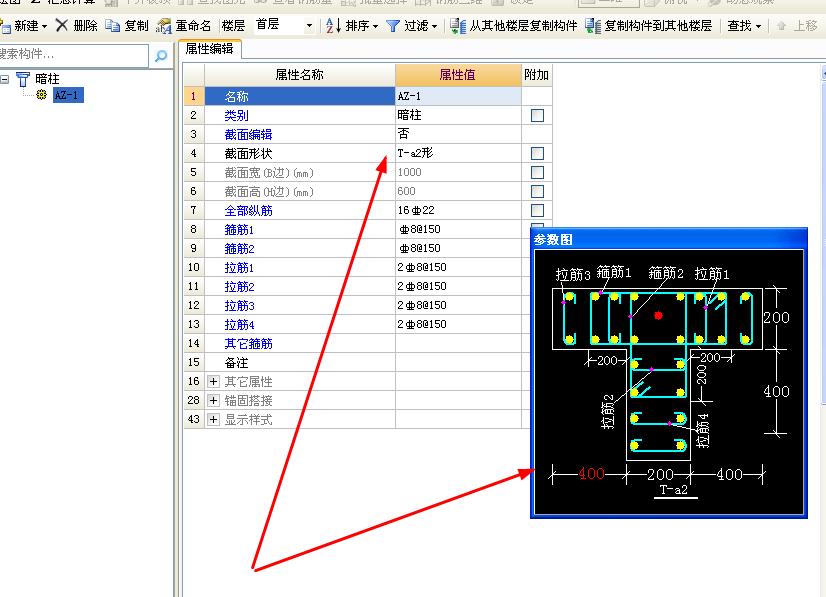
Task: Click the 拉筋2 value cell
Action: [458, 286]
